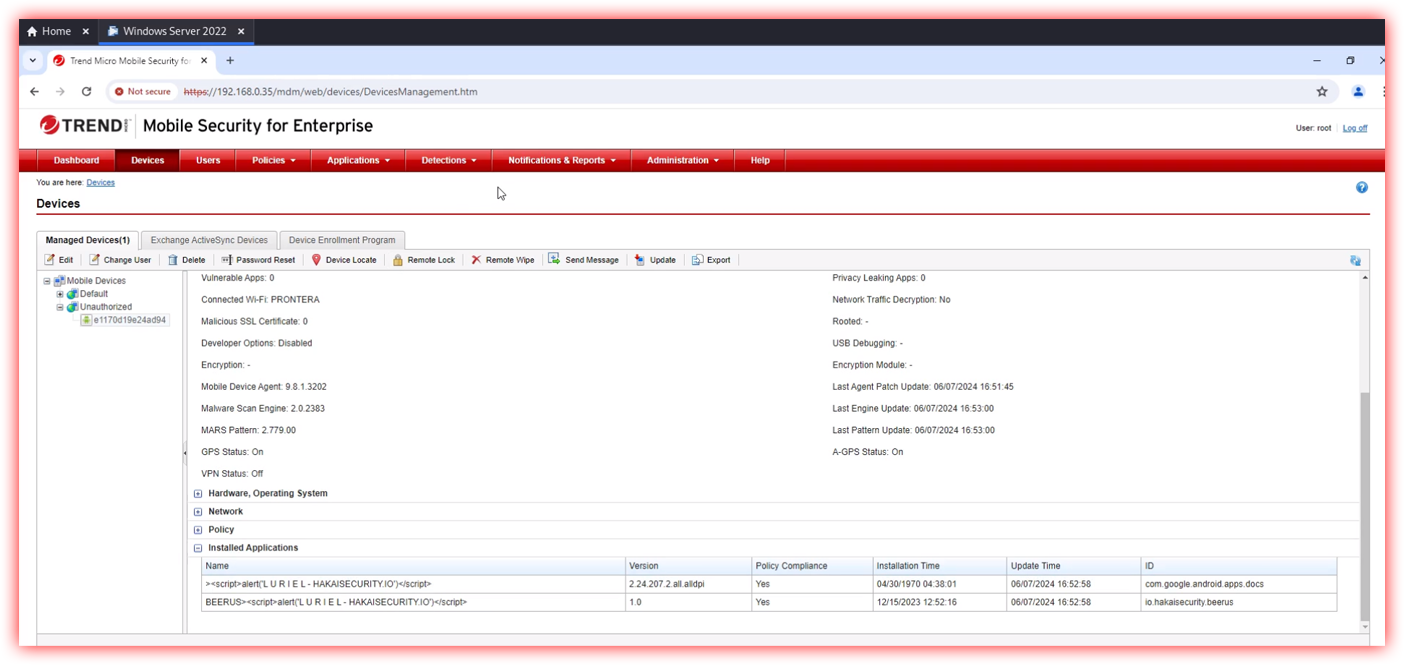Click the Remote Wipe red X icon
The image size is (1405, 666).
(476, 260)
